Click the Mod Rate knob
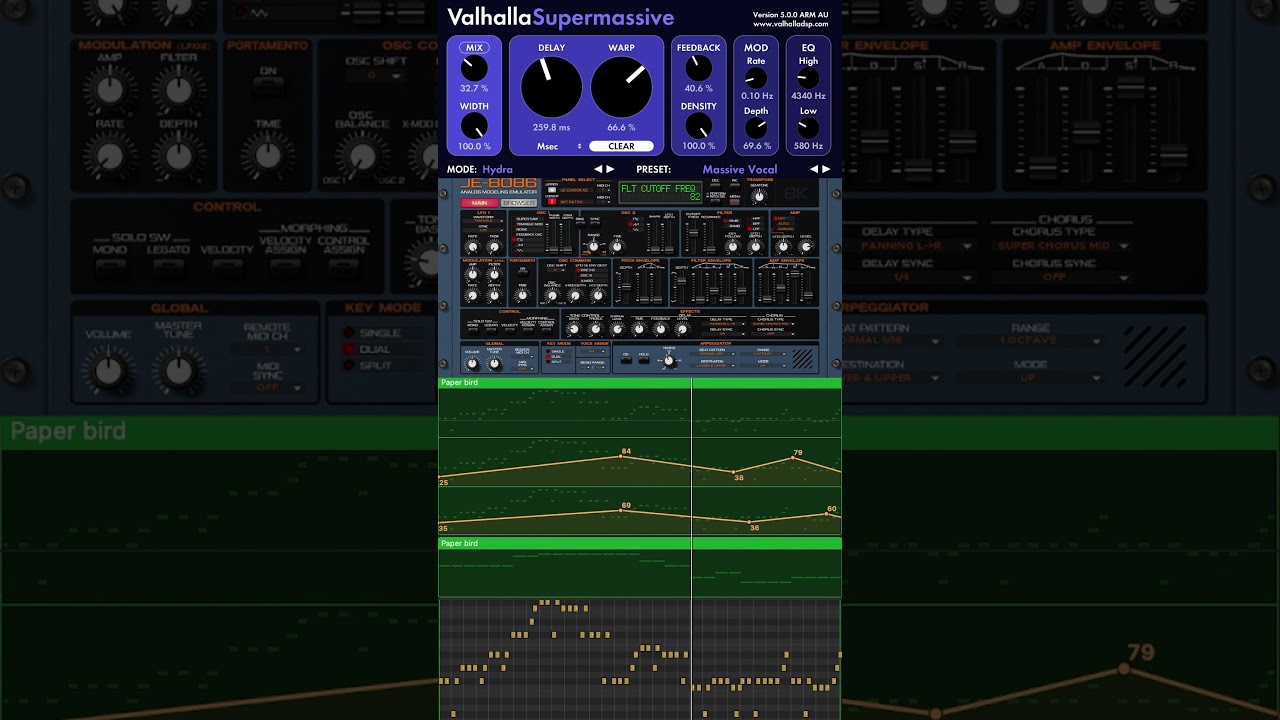The width and height of the screenshot is (1280, 720). (756, 78)
